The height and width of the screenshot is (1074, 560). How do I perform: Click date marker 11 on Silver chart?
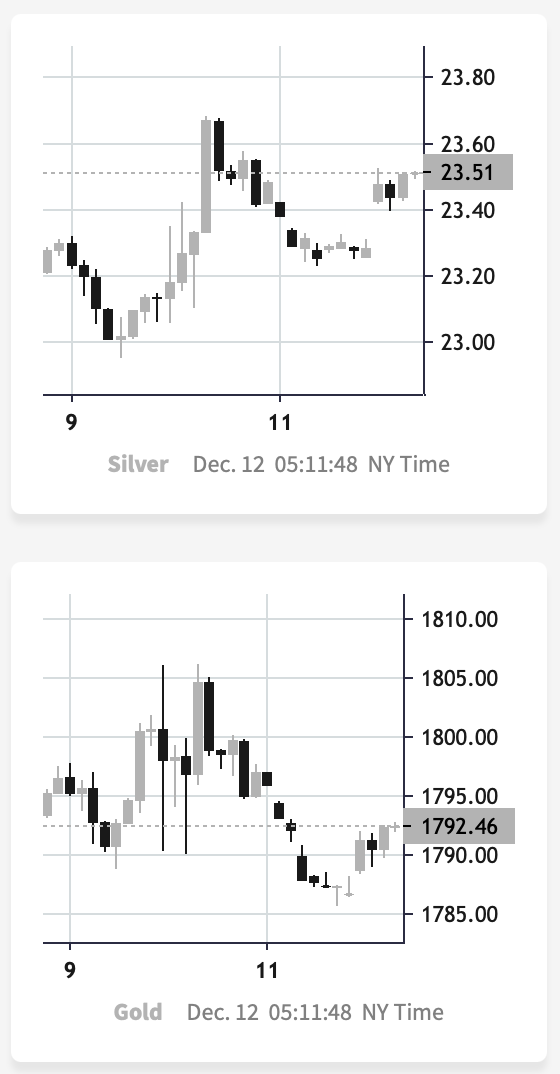(x=279, y=422)
